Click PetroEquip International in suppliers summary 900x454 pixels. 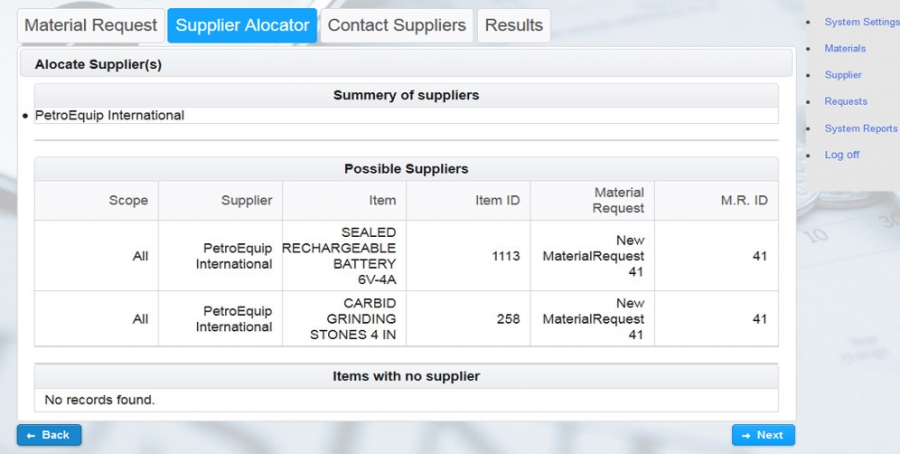pos(110,115)
